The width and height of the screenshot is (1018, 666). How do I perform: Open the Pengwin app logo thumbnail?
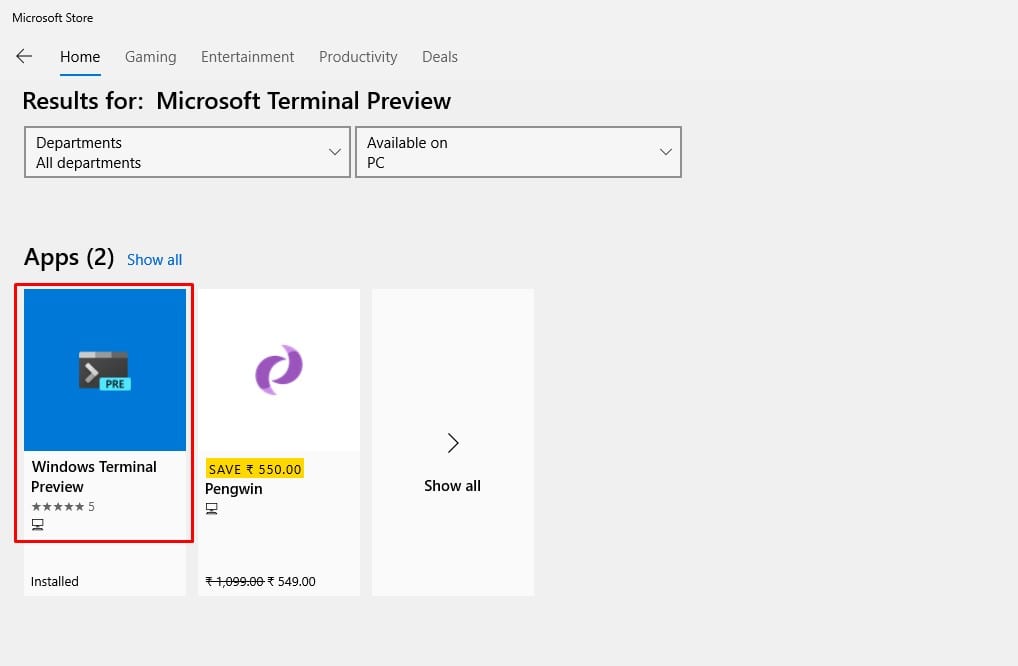coord(279,370)
